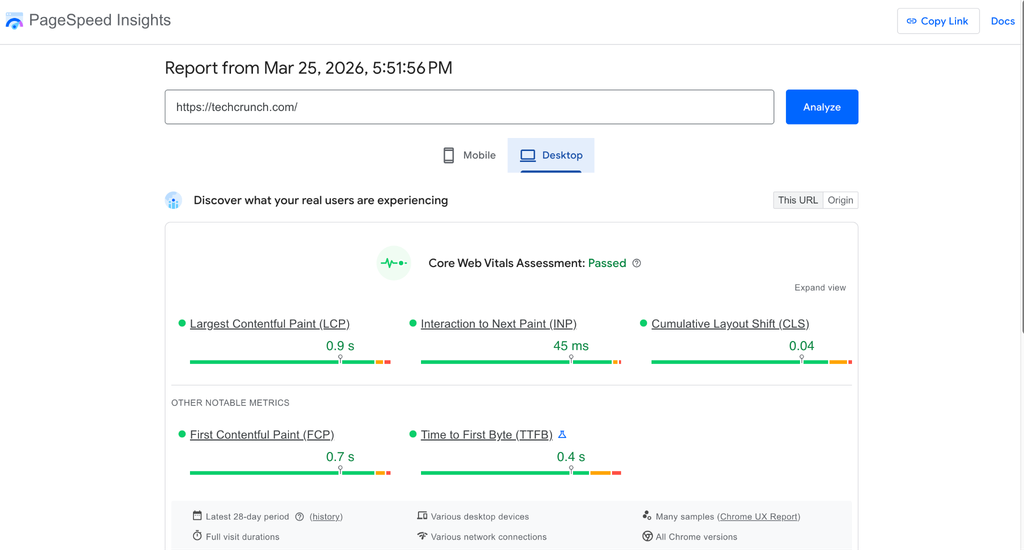1024x550 pixels.
Task: Click the Analyze button
Action: pos(822,107)
